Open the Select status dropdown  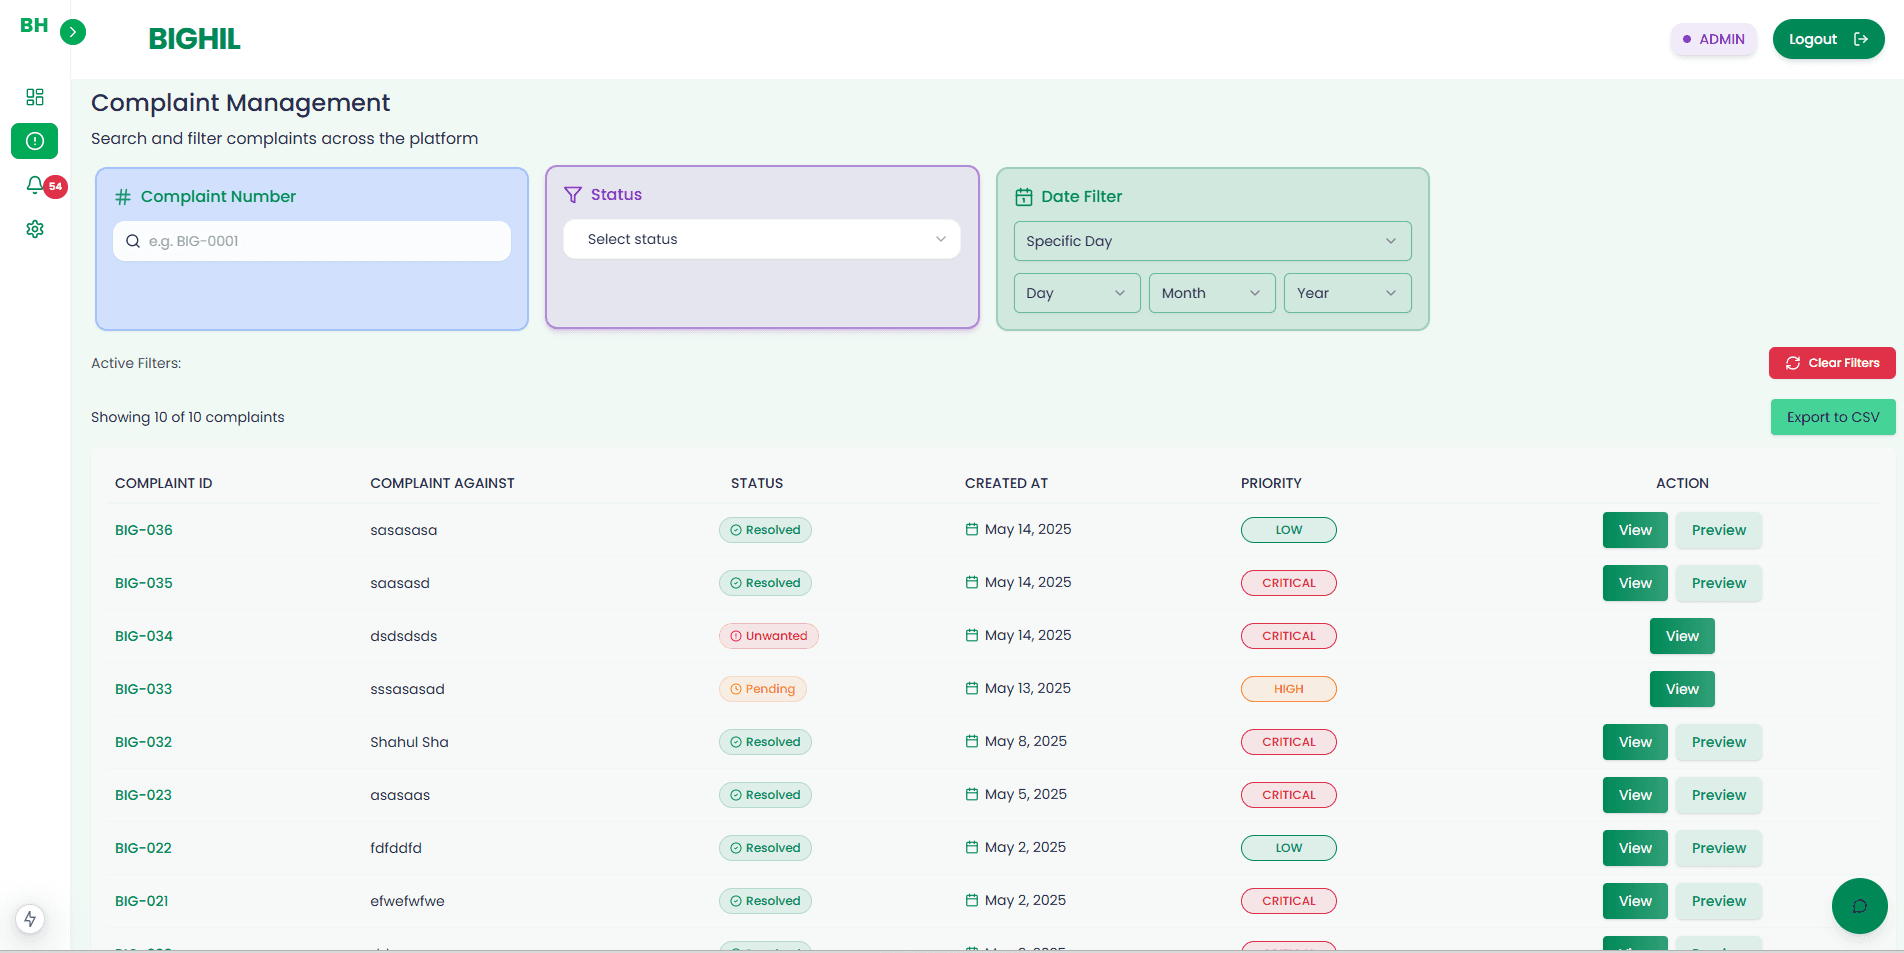click(x=761, y=239)
